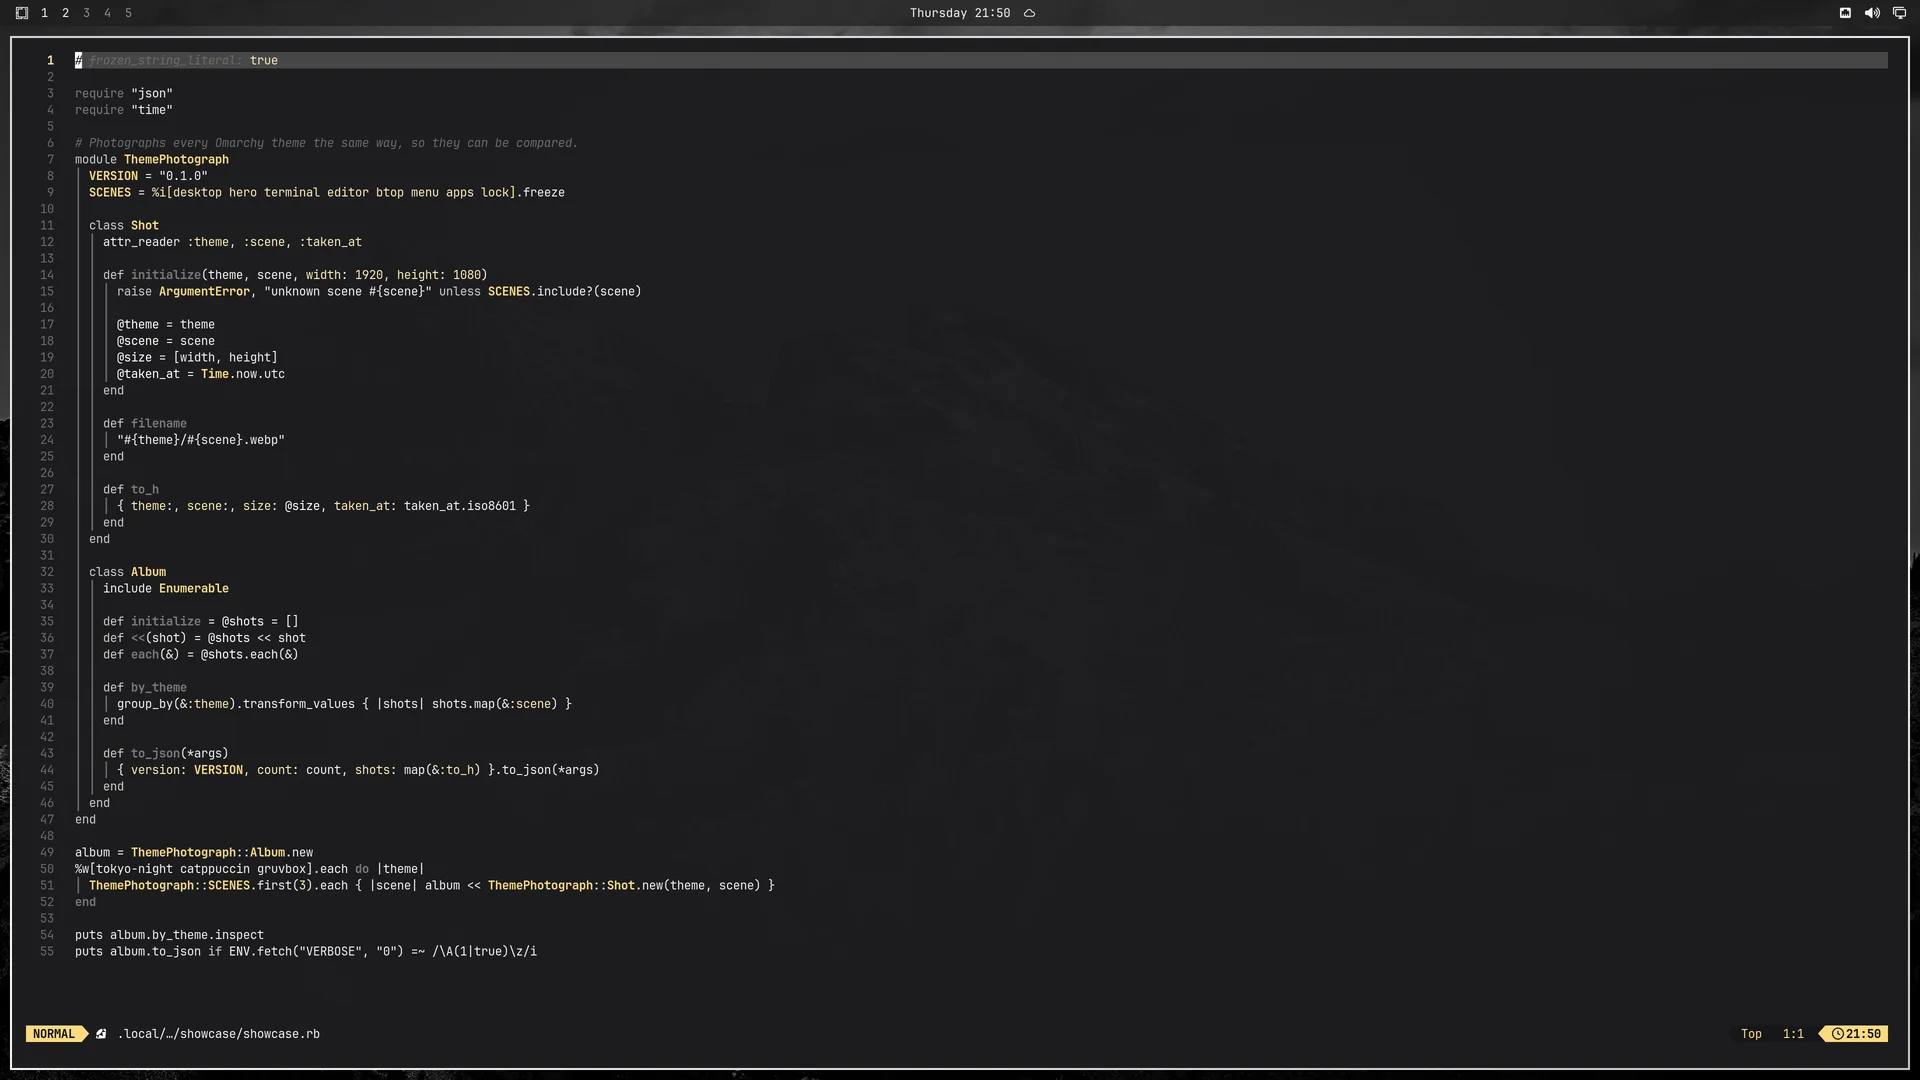Image resolution: width=1920 pixels, height=1080 pixels.
Task: Click the NORMAL mode indicator in the statusline
Action: [54, 1034]
